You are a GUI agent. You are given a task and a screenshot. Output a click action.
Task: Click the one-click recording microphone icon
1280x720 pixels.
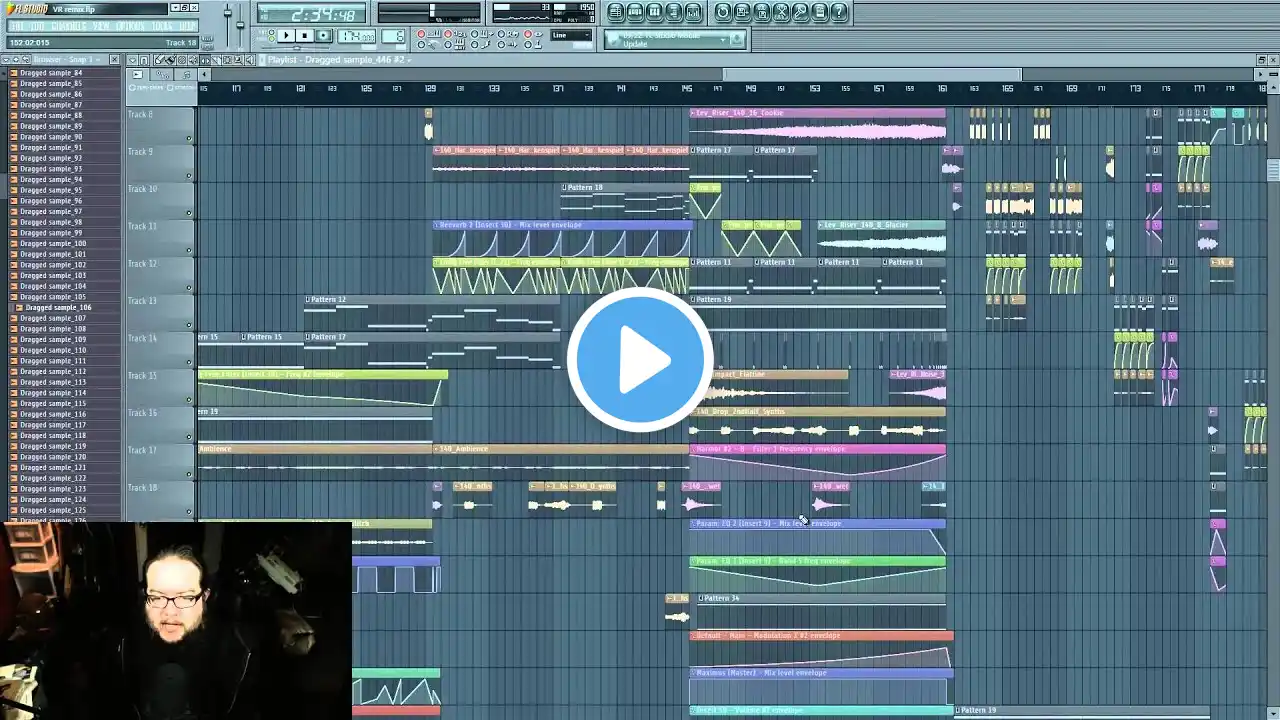[800, 12]
